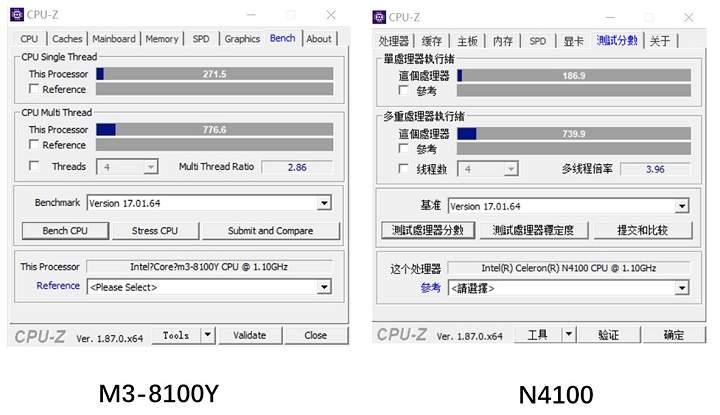
Task: Open the Please Select reference dropdown
Action: (x=323, y=287)
